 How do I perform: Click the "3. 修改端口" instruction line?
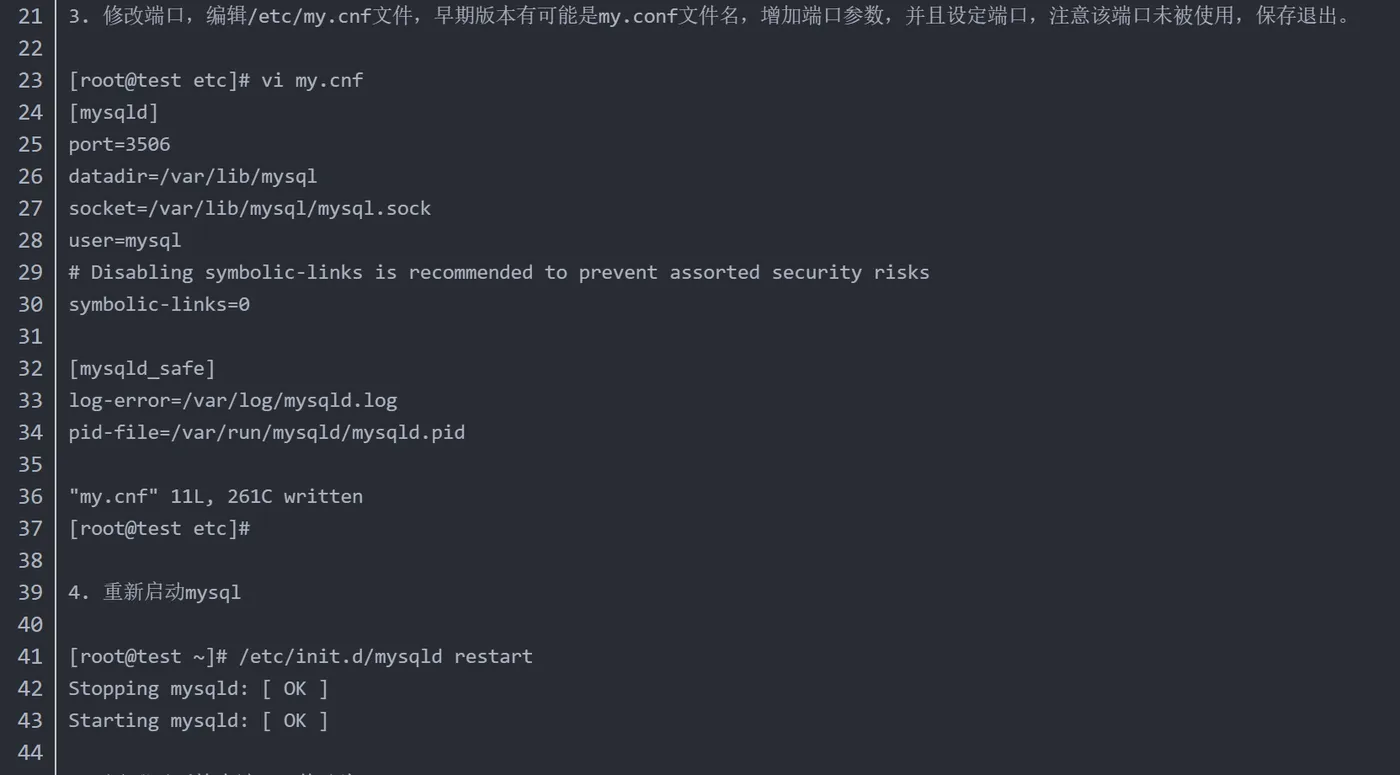click(x=708, y=16)
